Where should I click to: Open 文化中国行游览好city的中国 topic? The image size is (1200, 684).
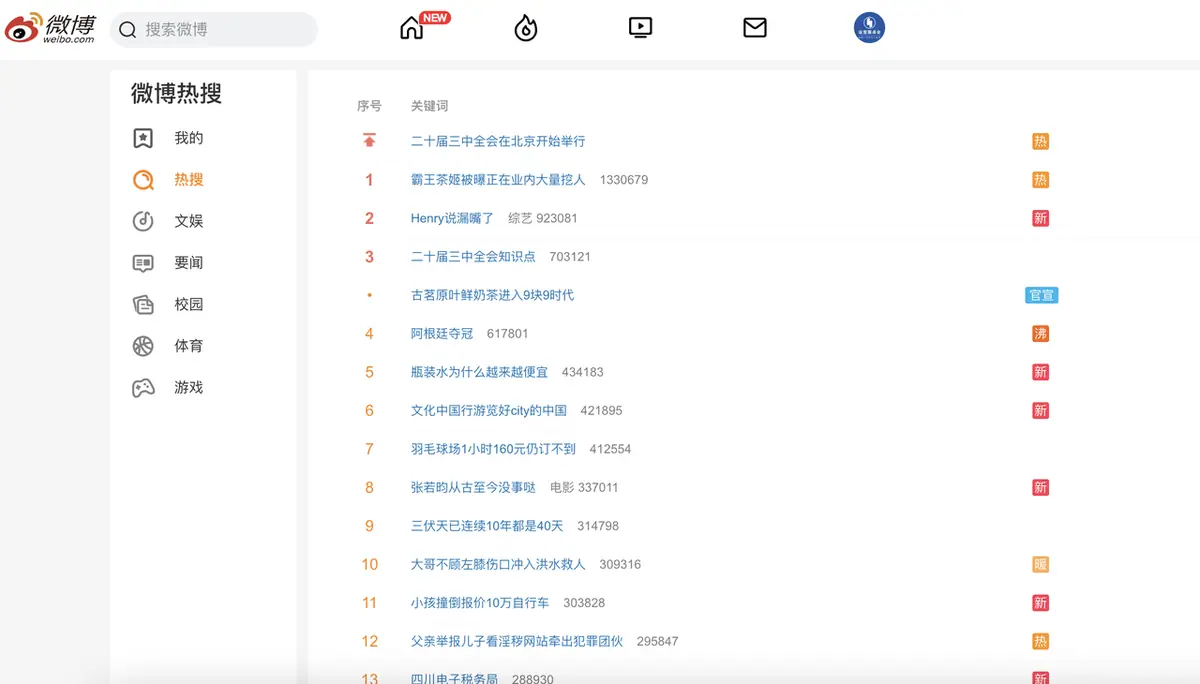pyautogui.click(x=489, y=411)
